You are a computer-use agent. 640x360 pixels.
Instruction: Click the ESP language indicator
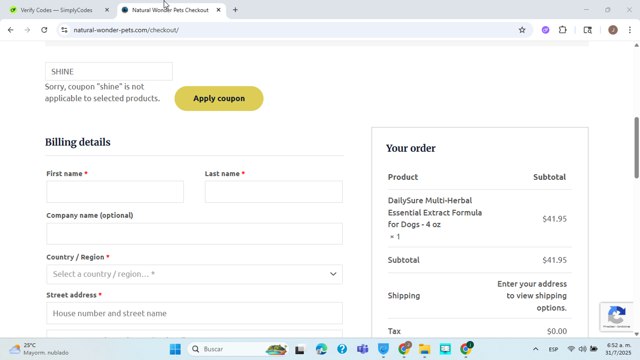pos(553,349)
